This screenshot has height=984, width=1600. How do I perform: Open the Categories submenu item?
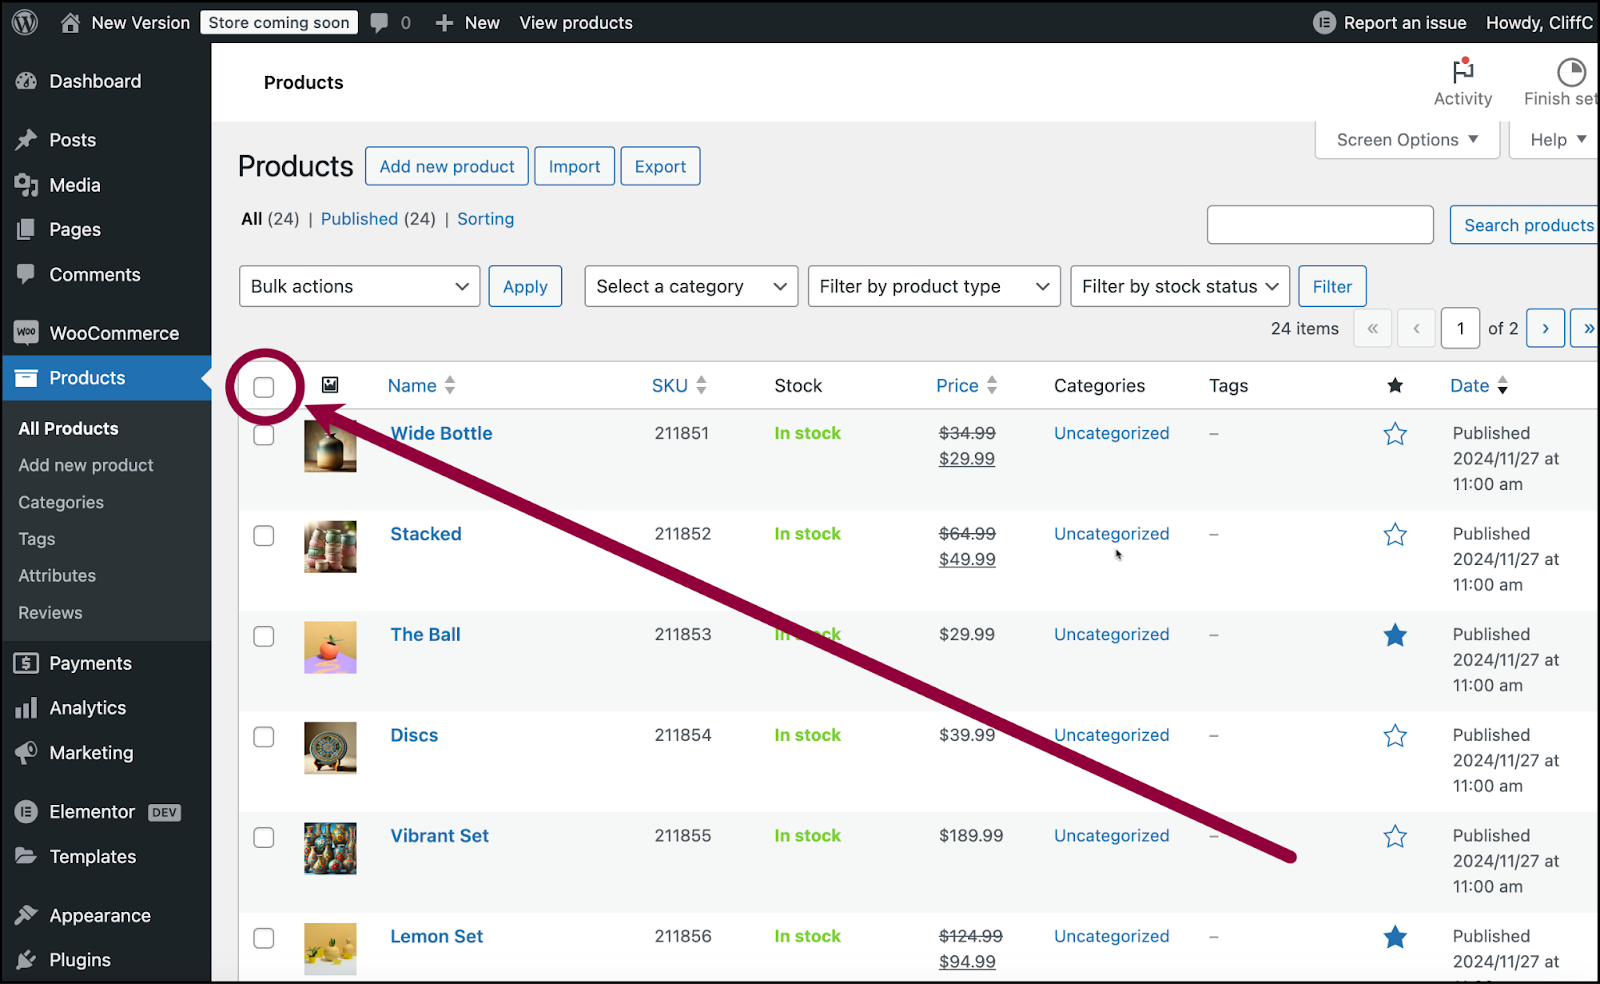pyautogui.click(x=61, y=502)
